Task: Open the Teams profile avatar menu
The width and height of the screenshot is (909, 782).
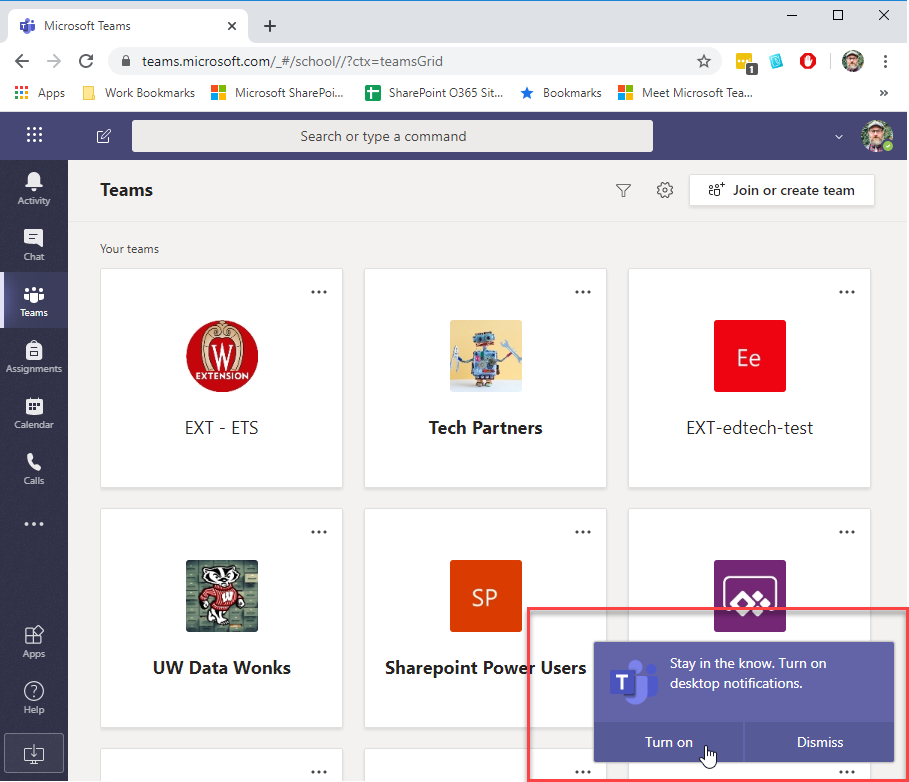Action: [x=877, y=136]
